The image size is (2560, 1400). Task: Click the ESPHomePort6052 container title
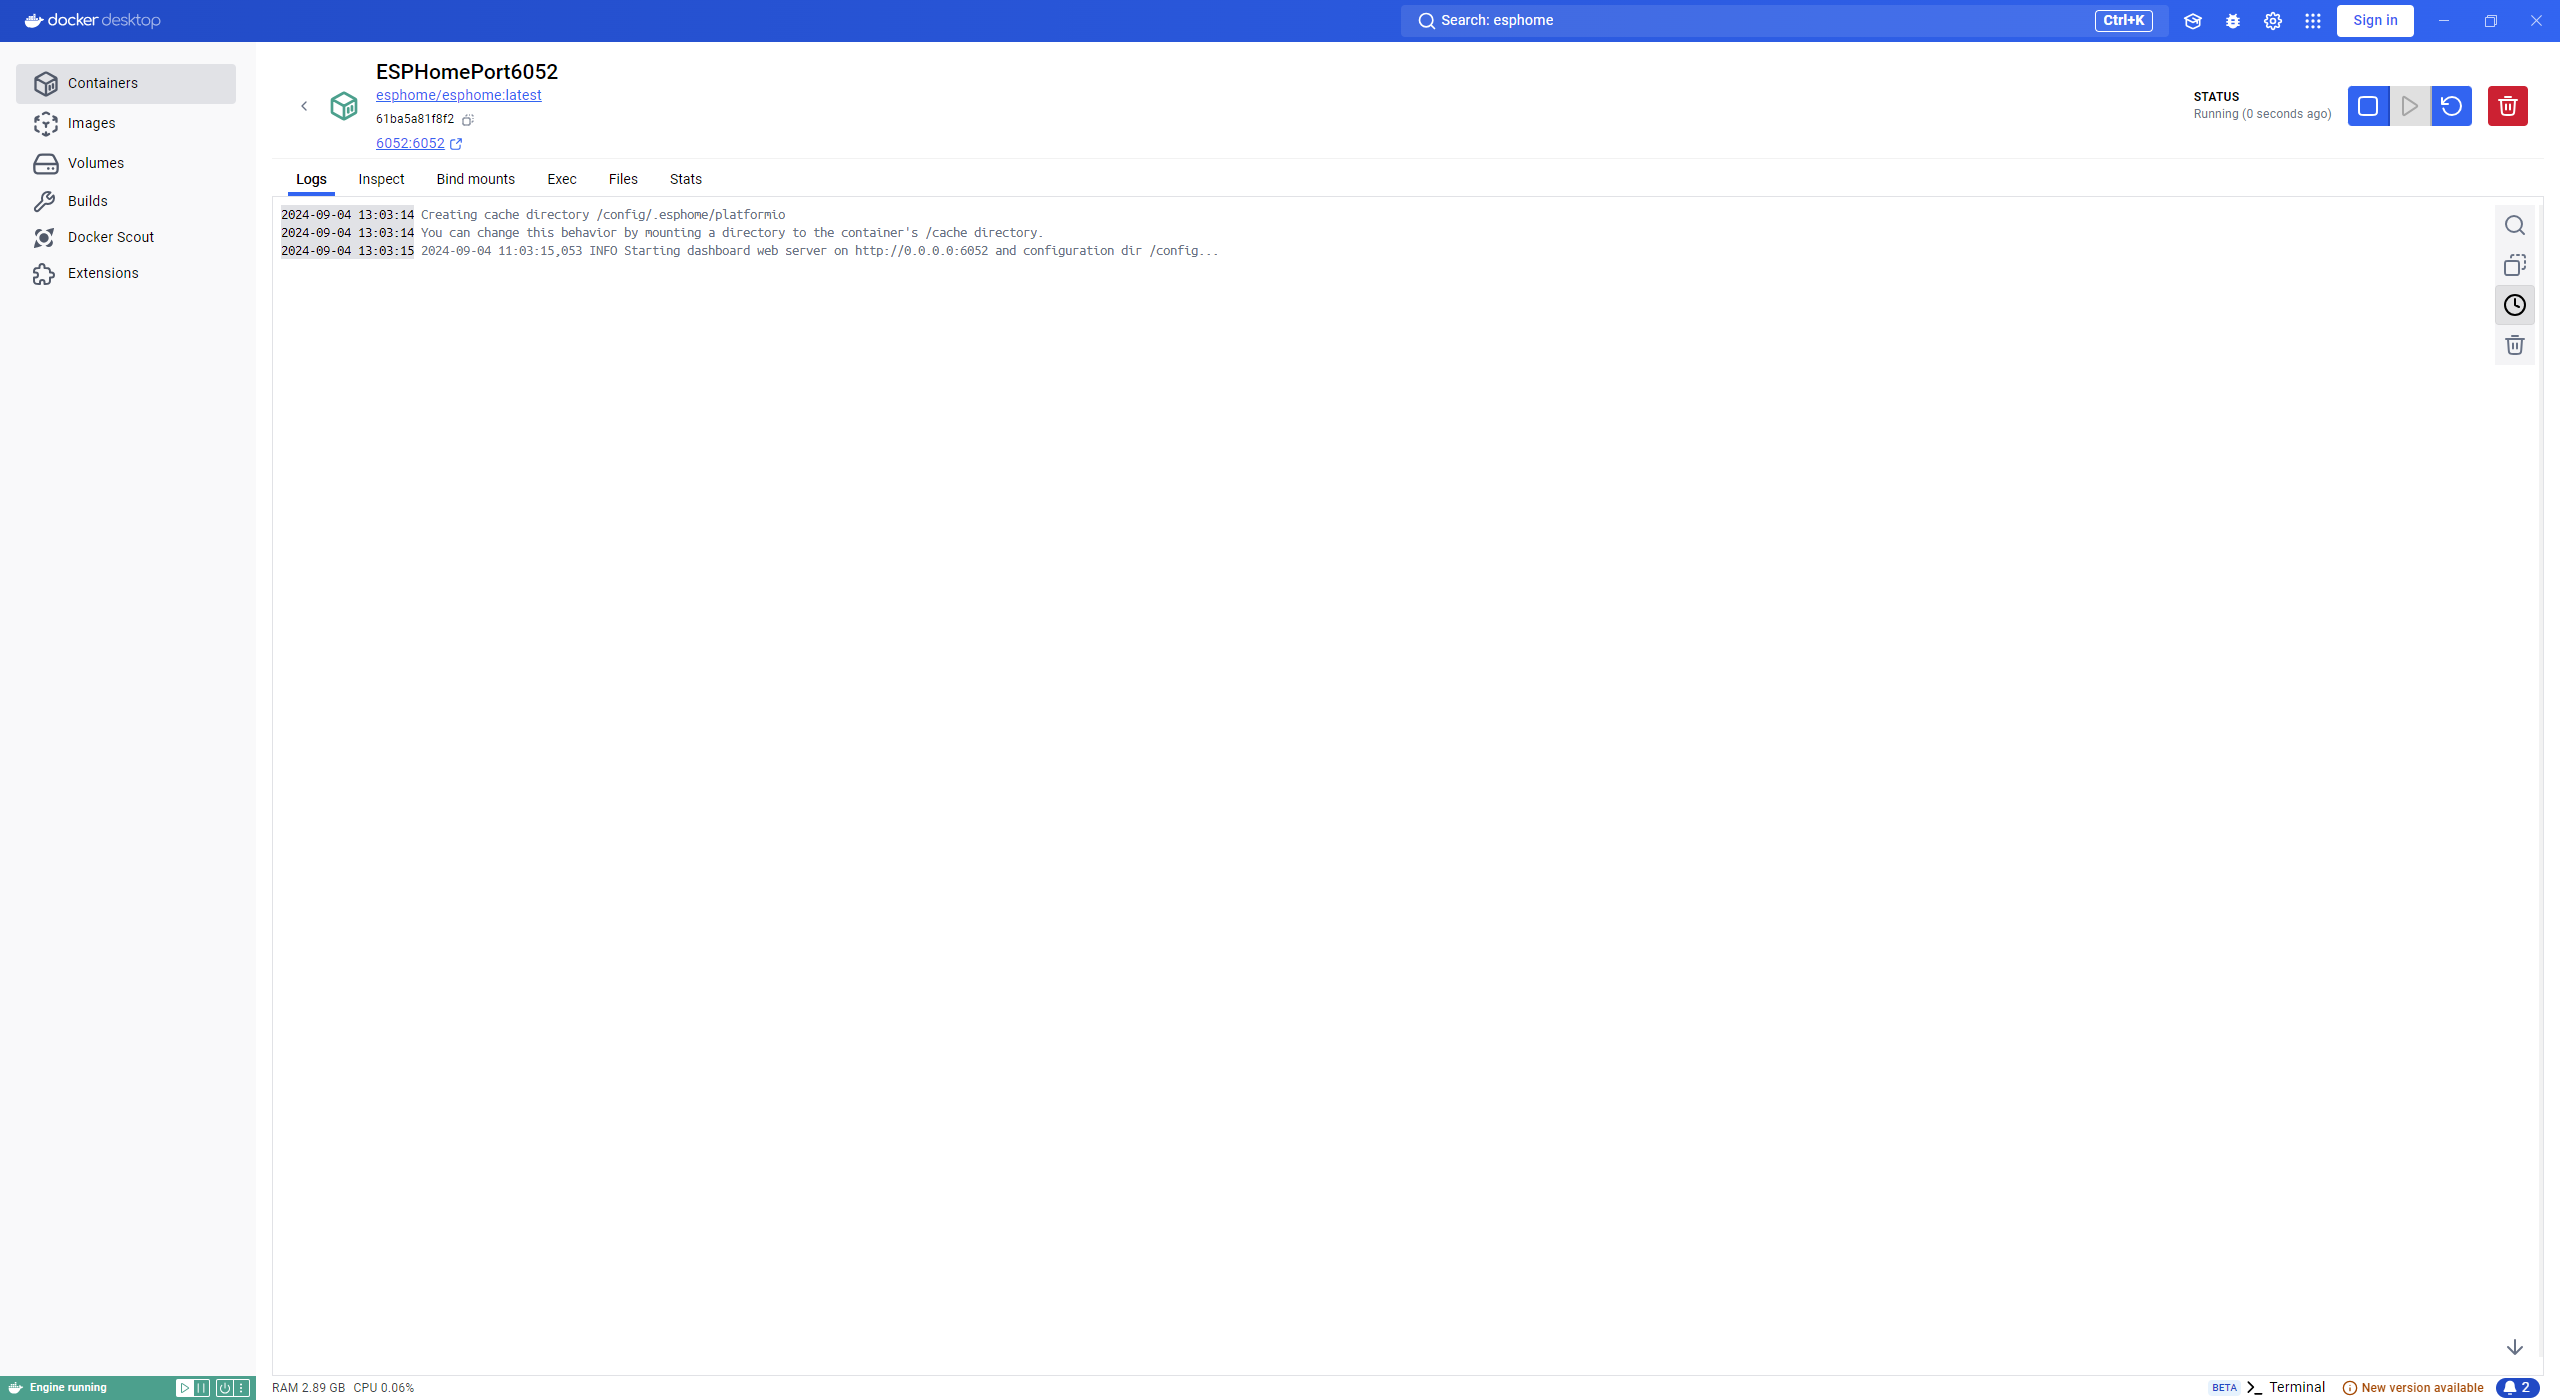[x=466, y=72]
